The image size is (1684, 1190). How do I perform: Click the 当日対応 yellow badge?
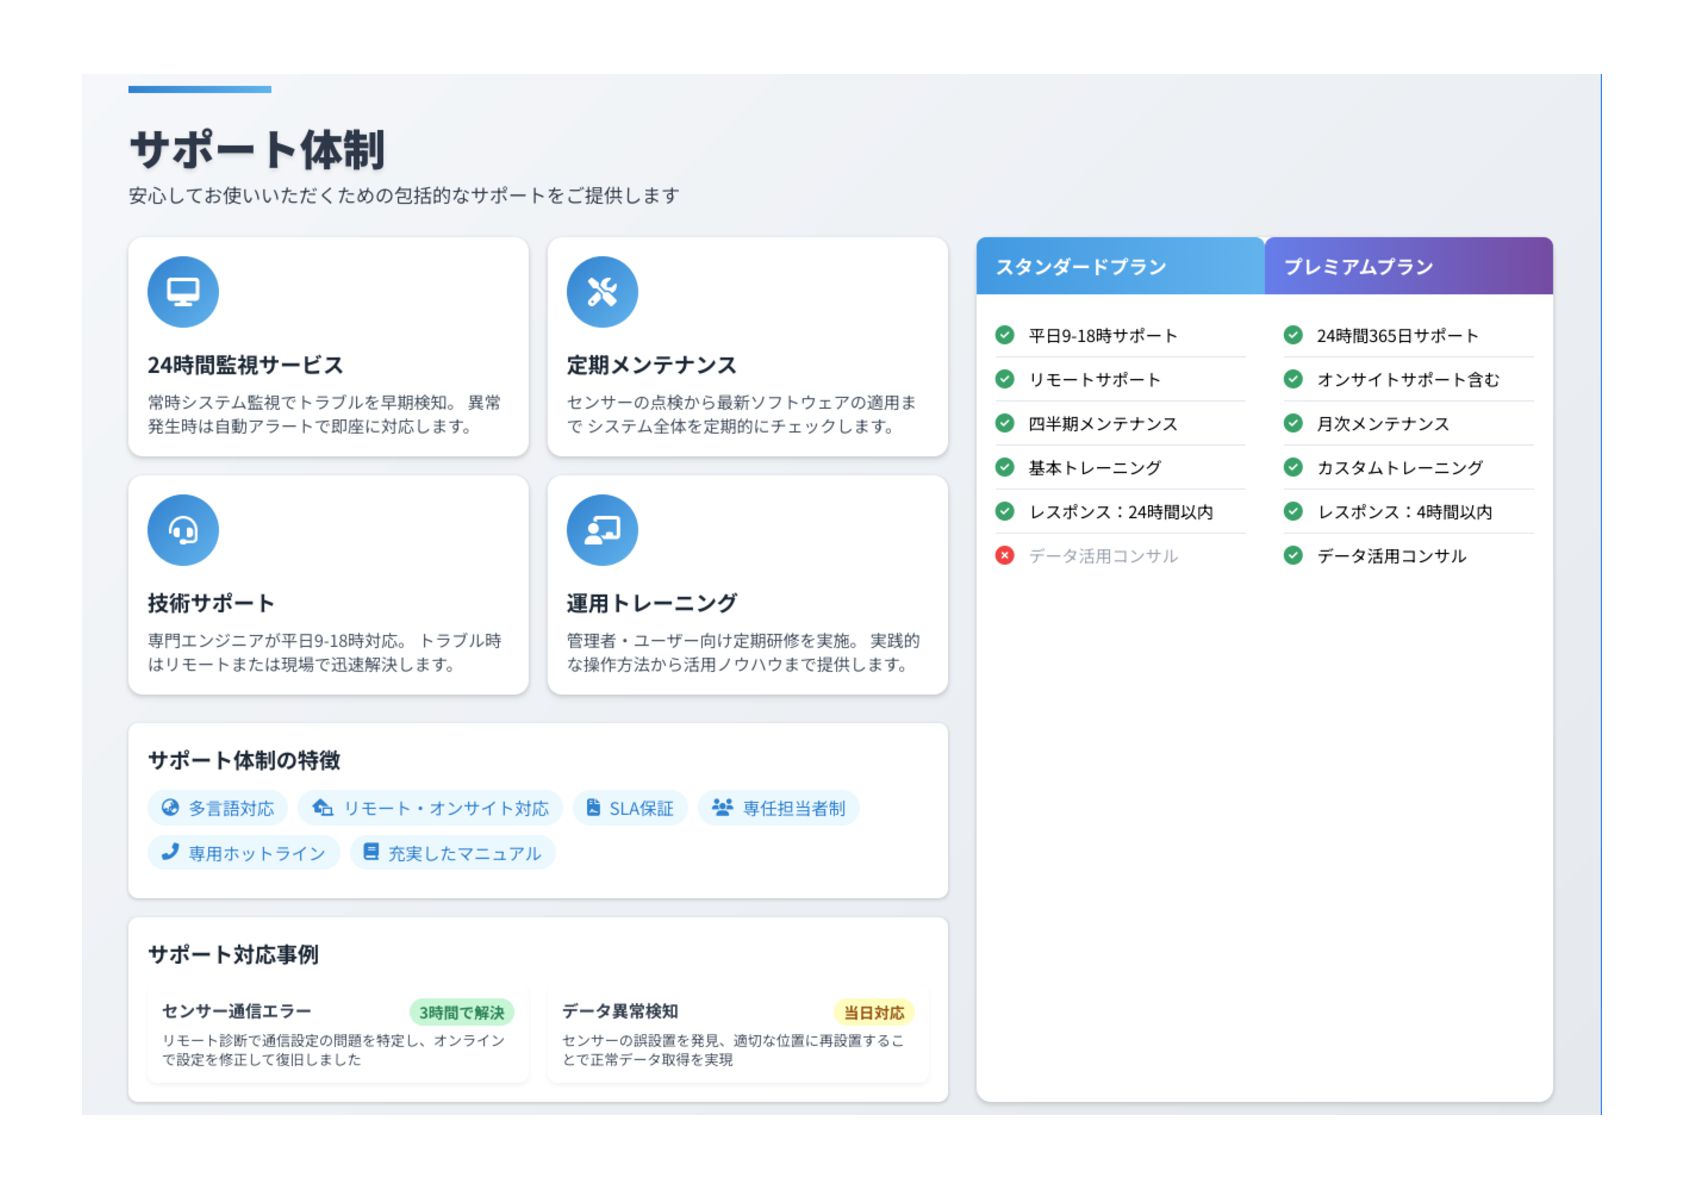(x=874, y=1012)
